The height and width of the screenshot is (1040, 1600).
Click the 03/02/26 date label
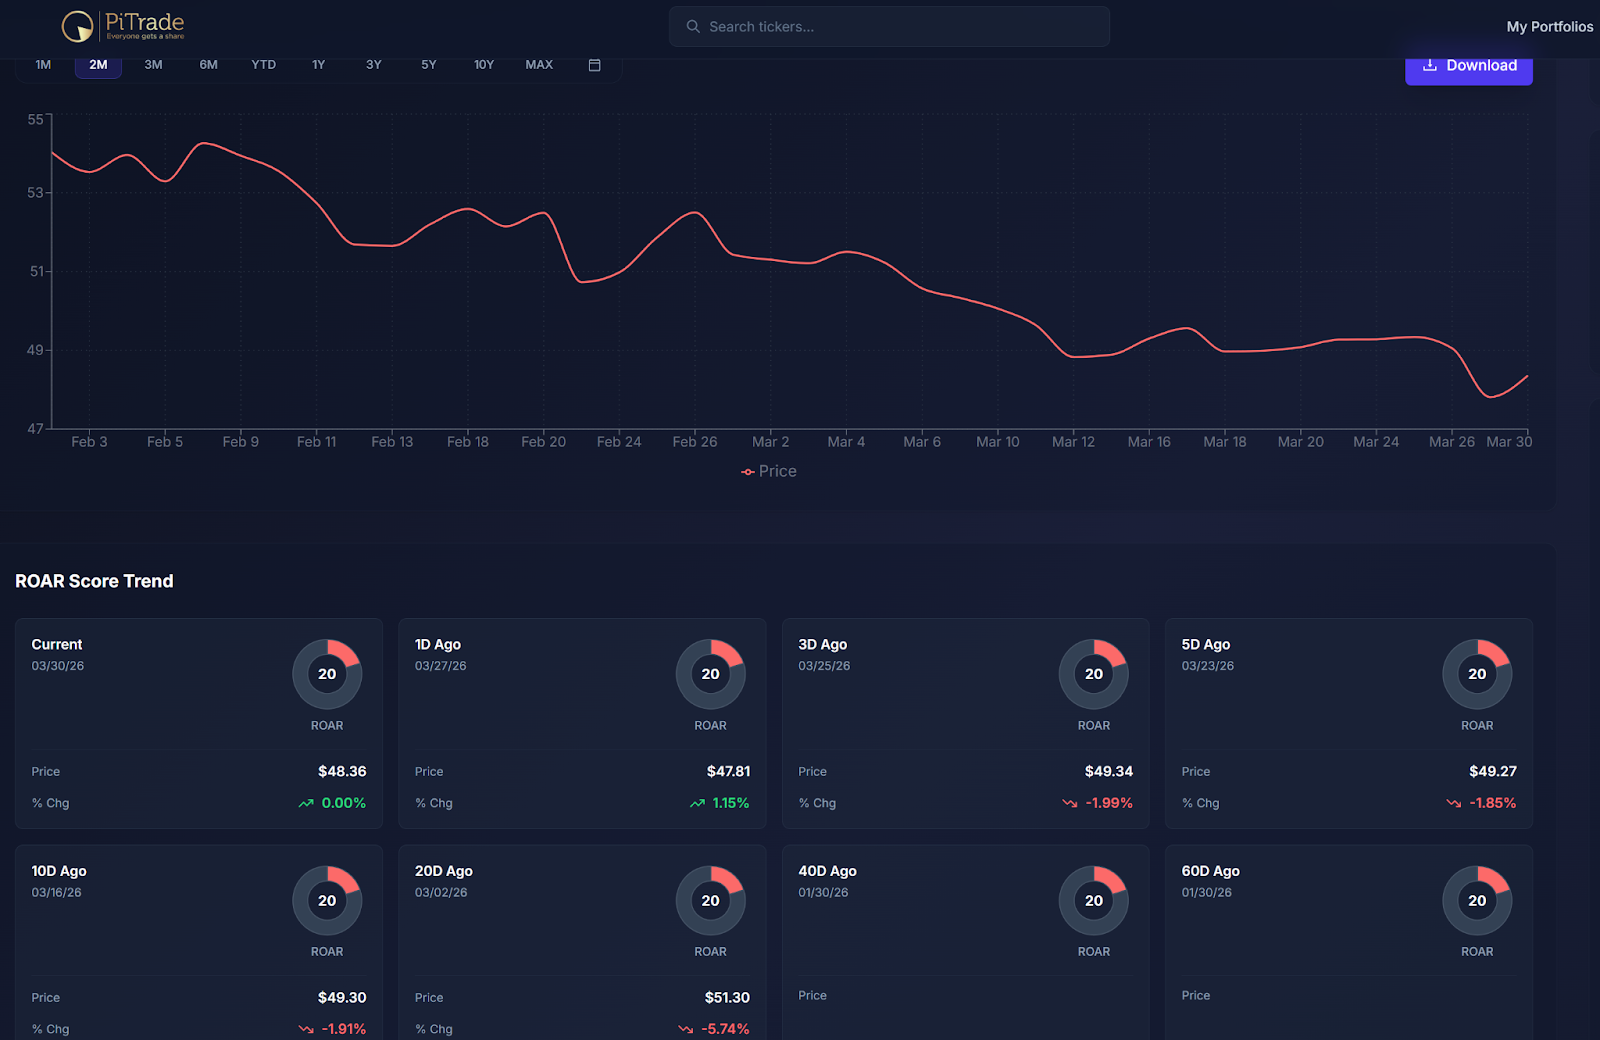pos(441,893)
